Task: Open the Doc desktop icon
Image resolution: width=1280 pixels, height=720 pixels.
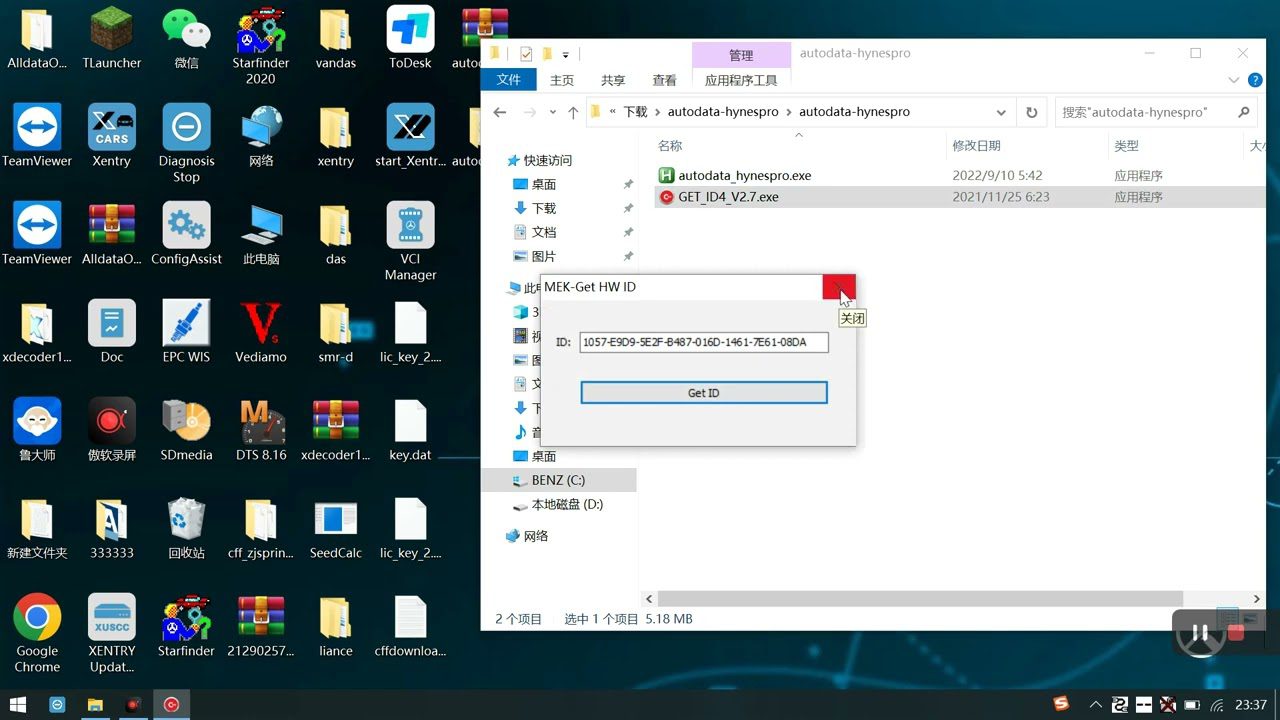Action: [x=111, y=332]
